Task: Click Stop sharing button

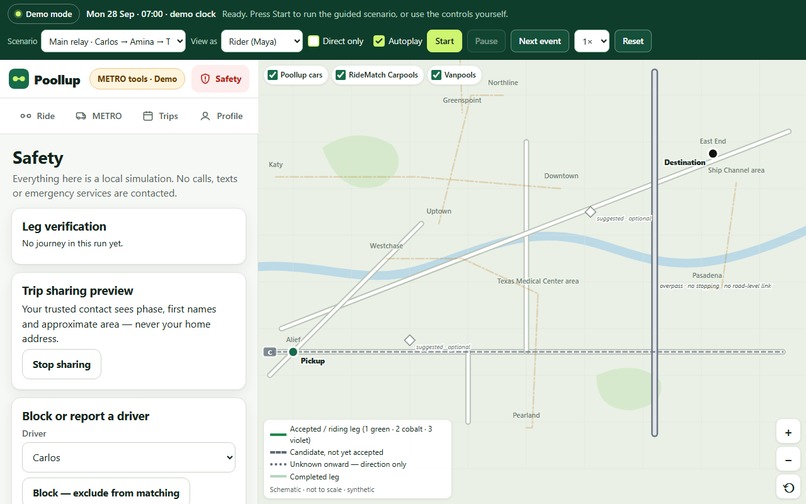Action: click(62, 364)
